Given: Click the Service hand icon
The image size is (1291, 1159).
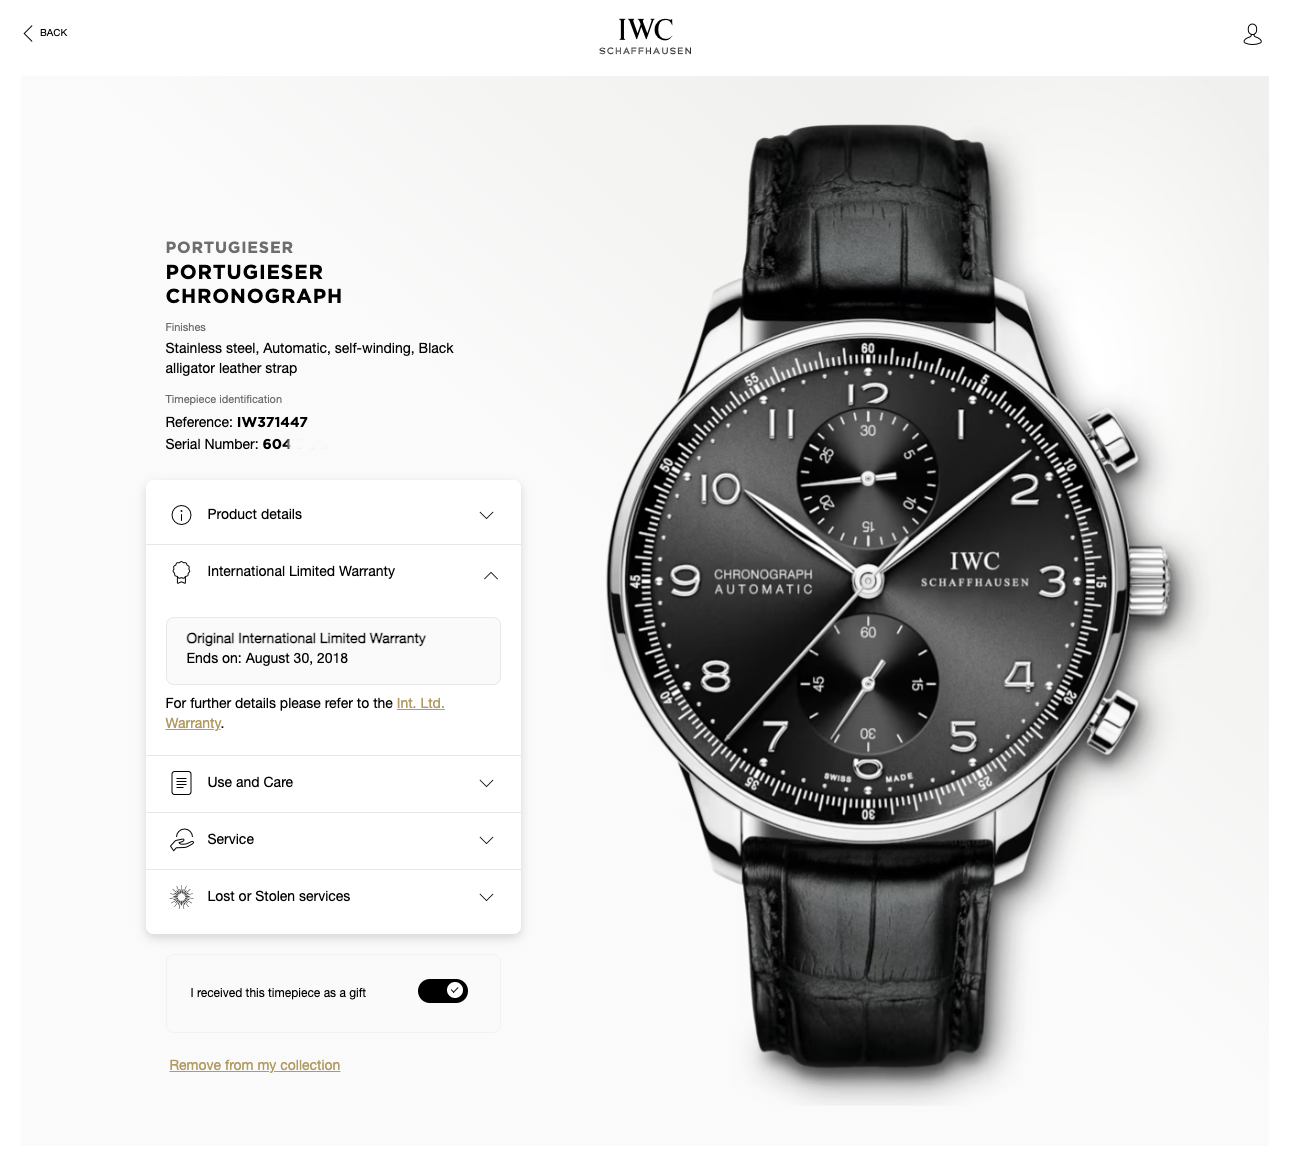Looking at the screenshot, I should point(181,840).
